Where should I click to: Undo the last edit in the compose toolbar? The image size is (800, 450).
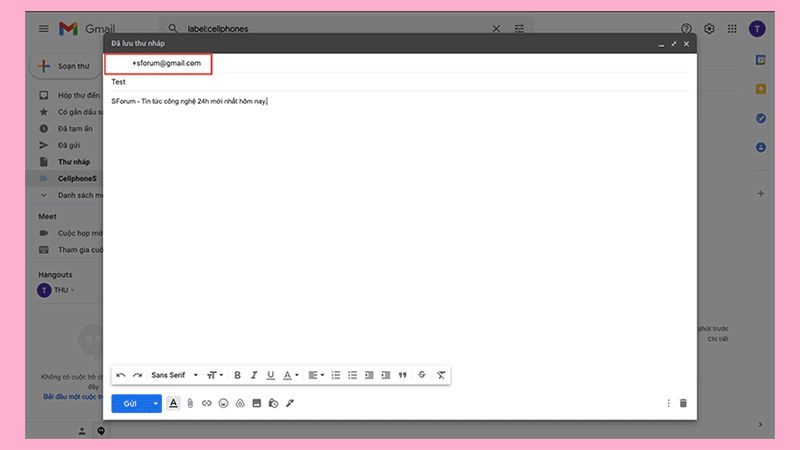(121, 375)
